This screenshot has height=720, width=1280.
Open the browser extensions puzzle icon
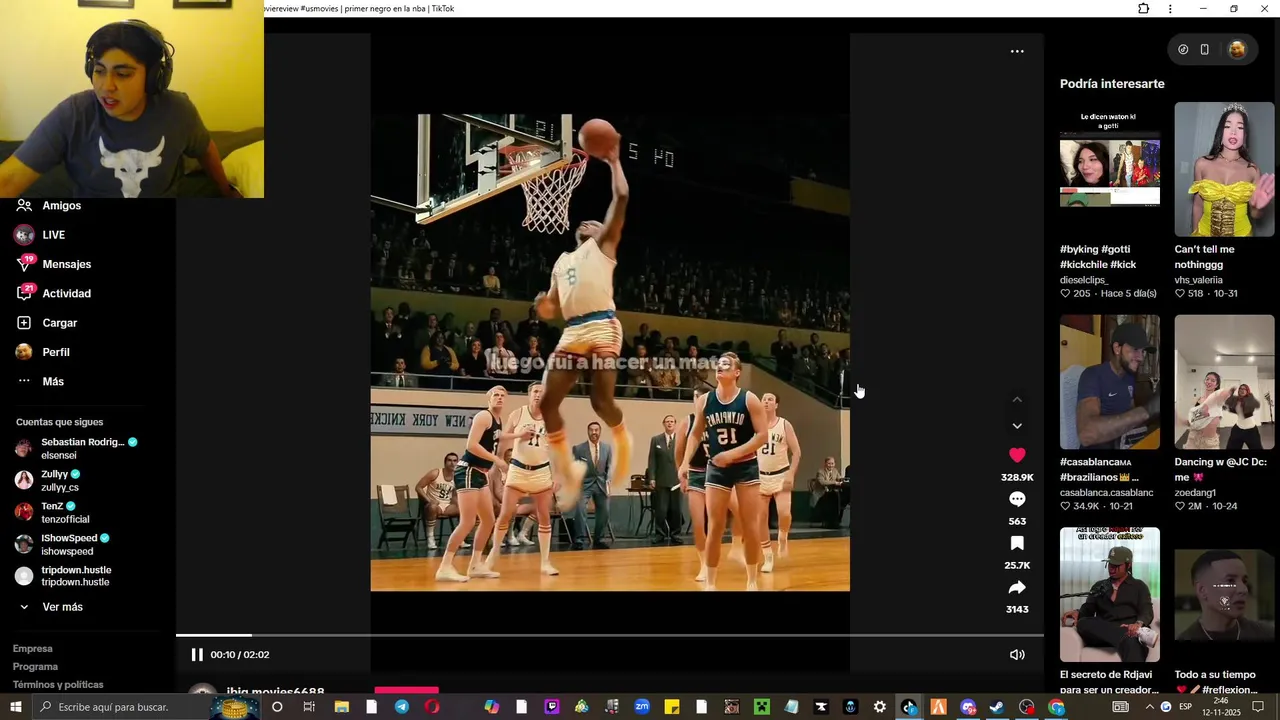1143,9
